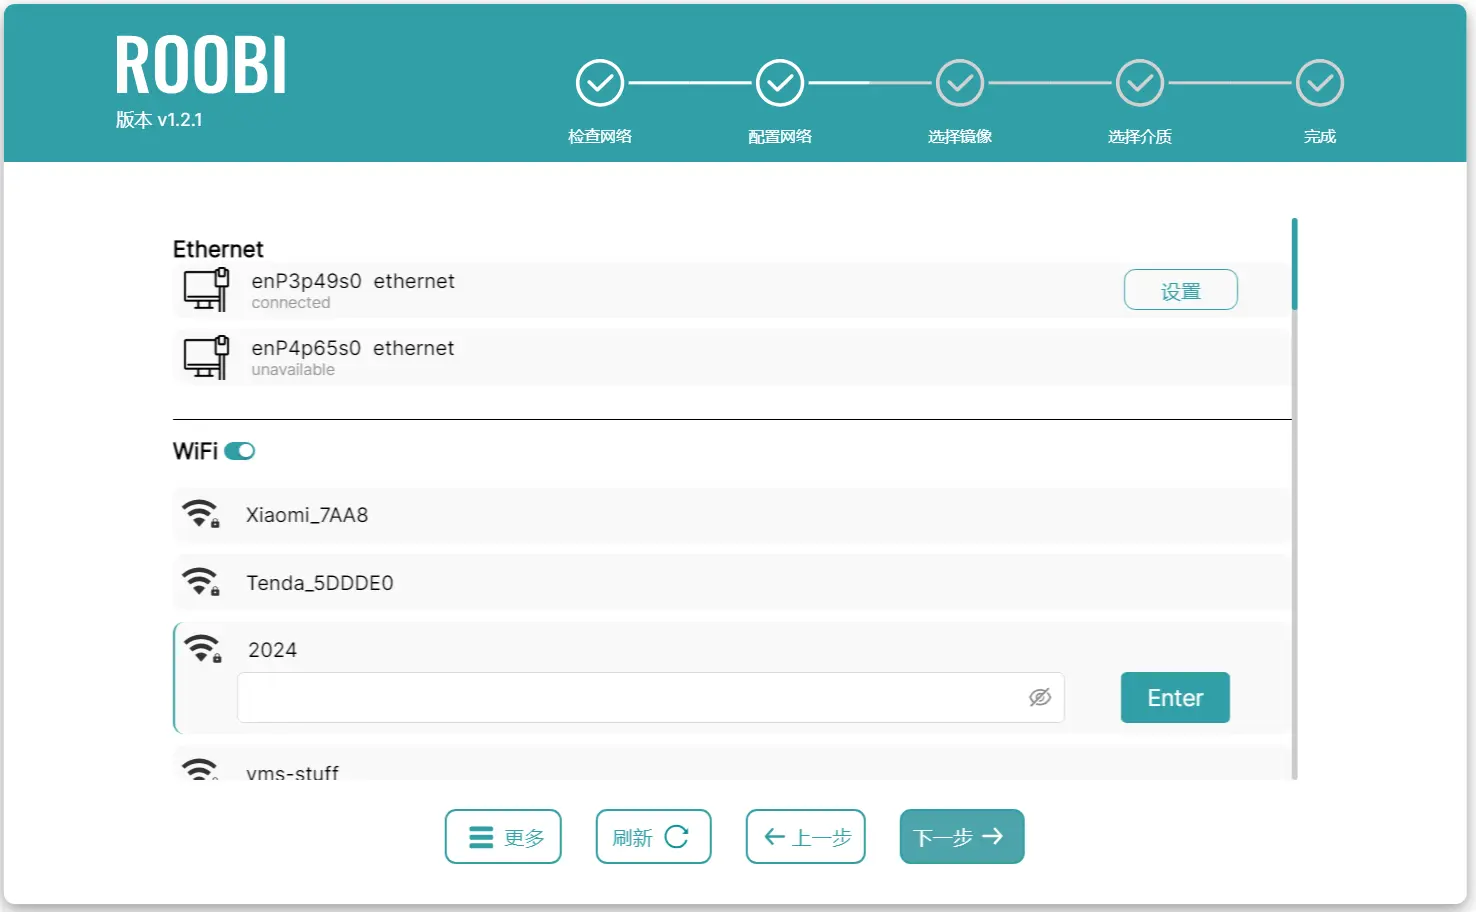Screen dimensions: 1476x912
Task: Click the 选择镜像 step checkmark circle
Action: pyautogui.click(x=960, y=83)
